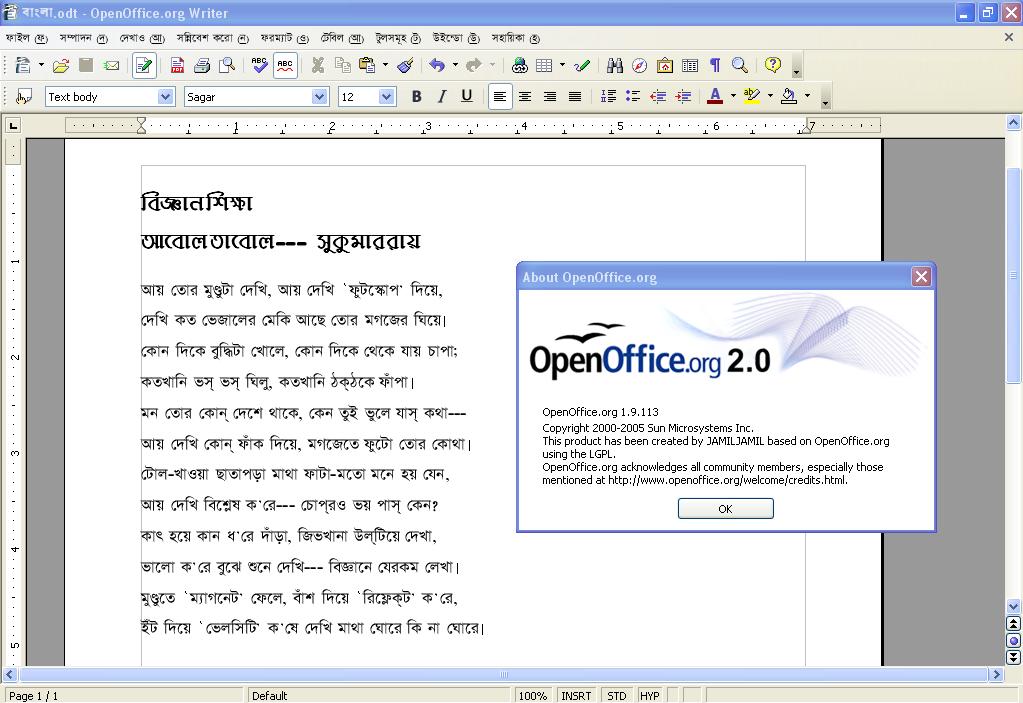
Task: Toggle Edit File mode
Action: [144, 65]
